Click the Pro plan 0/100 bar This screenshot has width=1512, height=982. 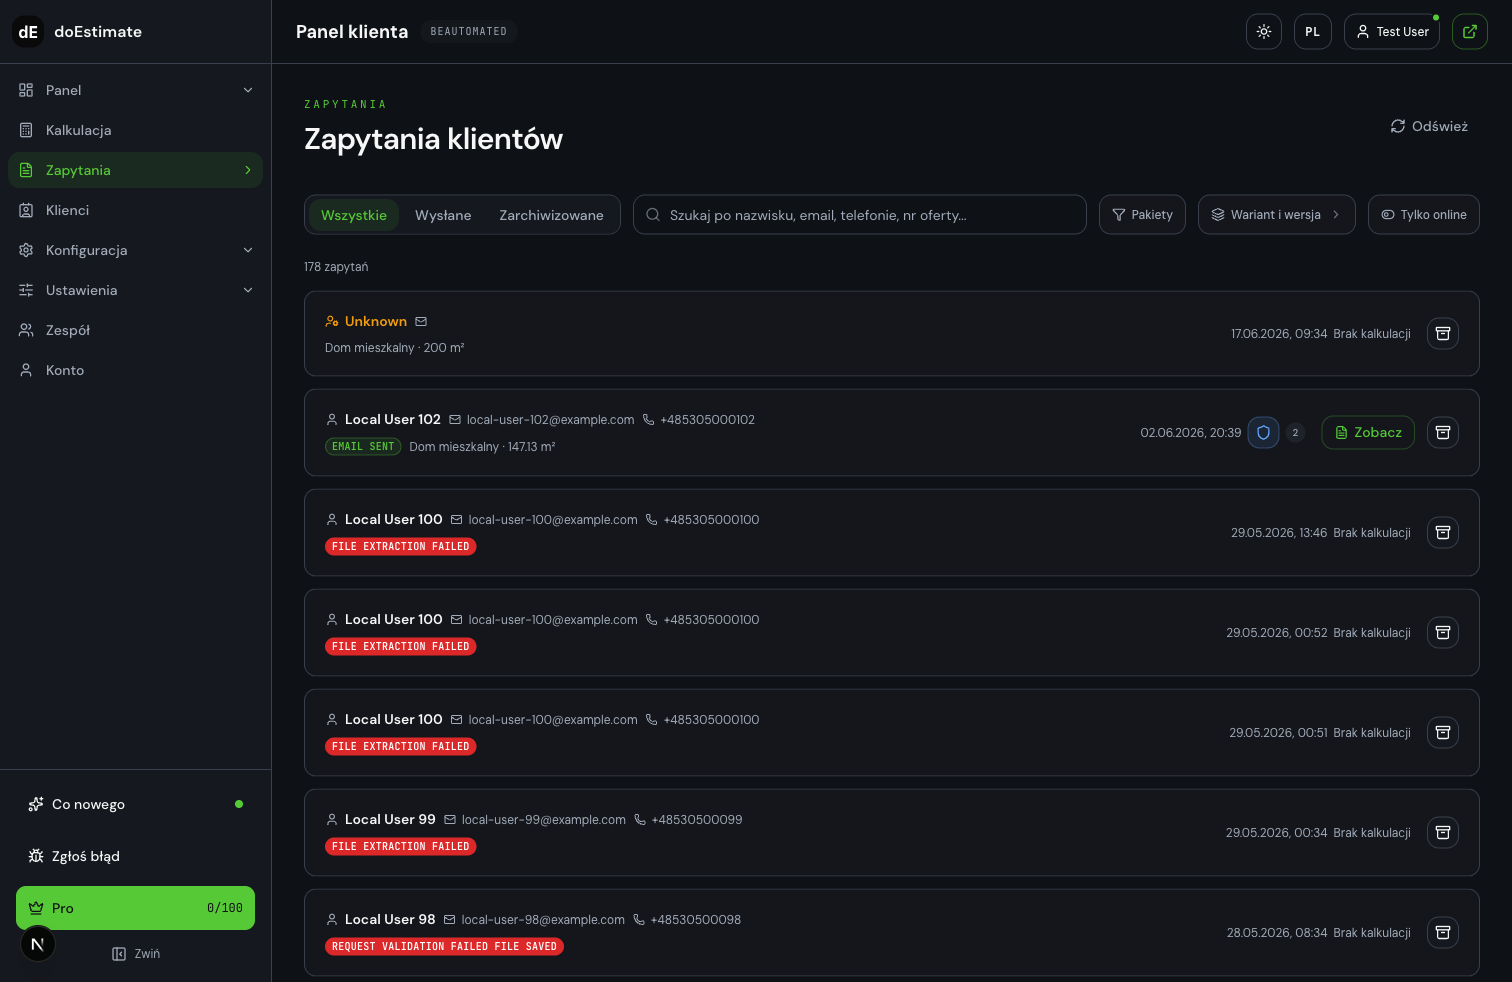coord(135,908)
